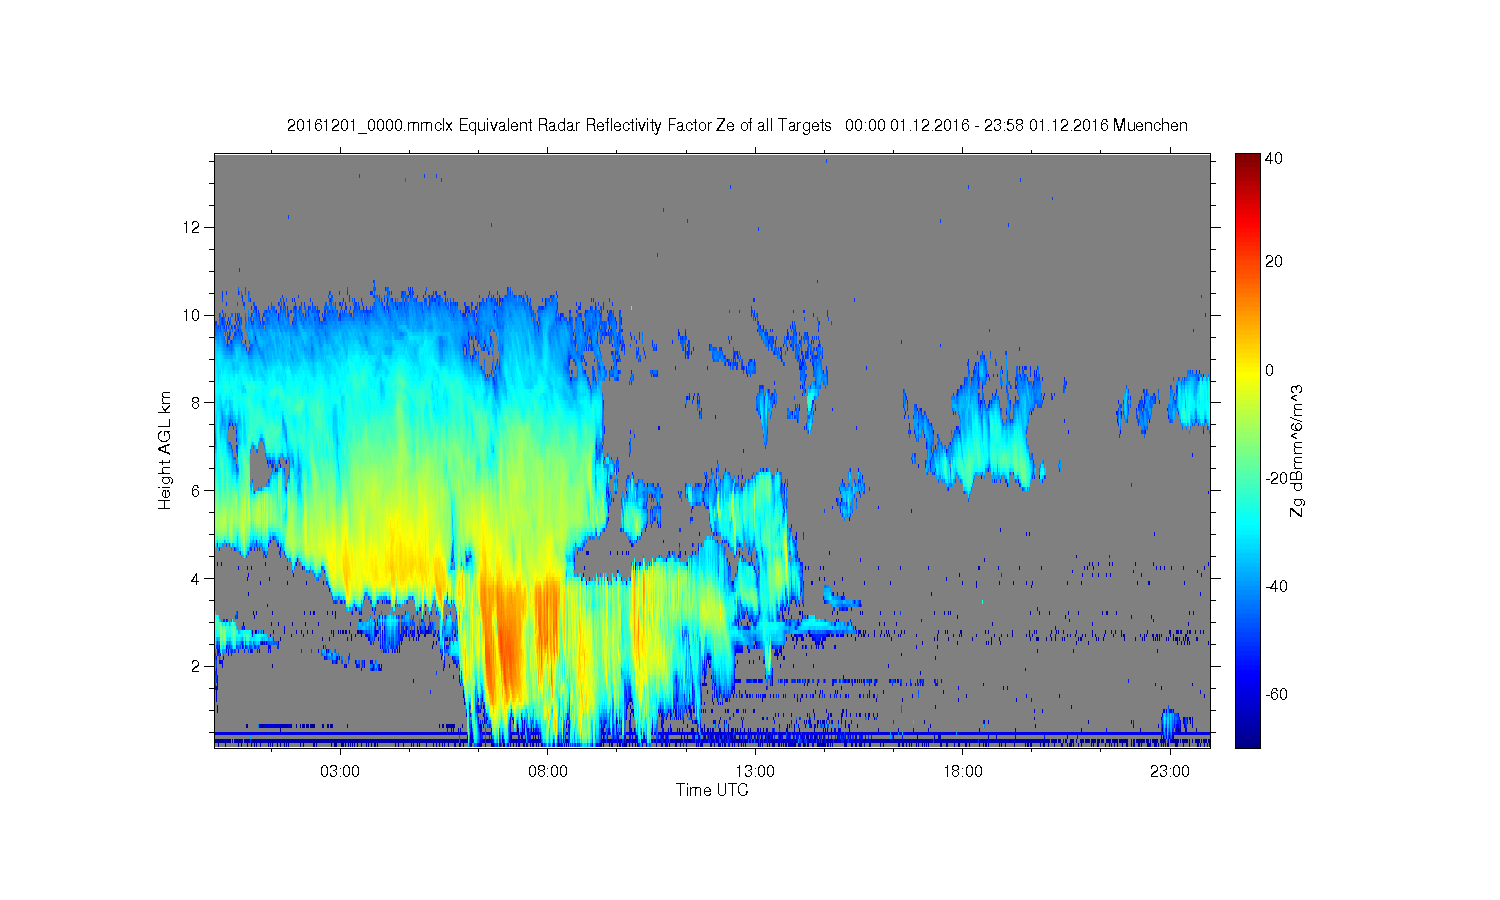Click the 13:00 time tick label

click(x=755, y=772)
